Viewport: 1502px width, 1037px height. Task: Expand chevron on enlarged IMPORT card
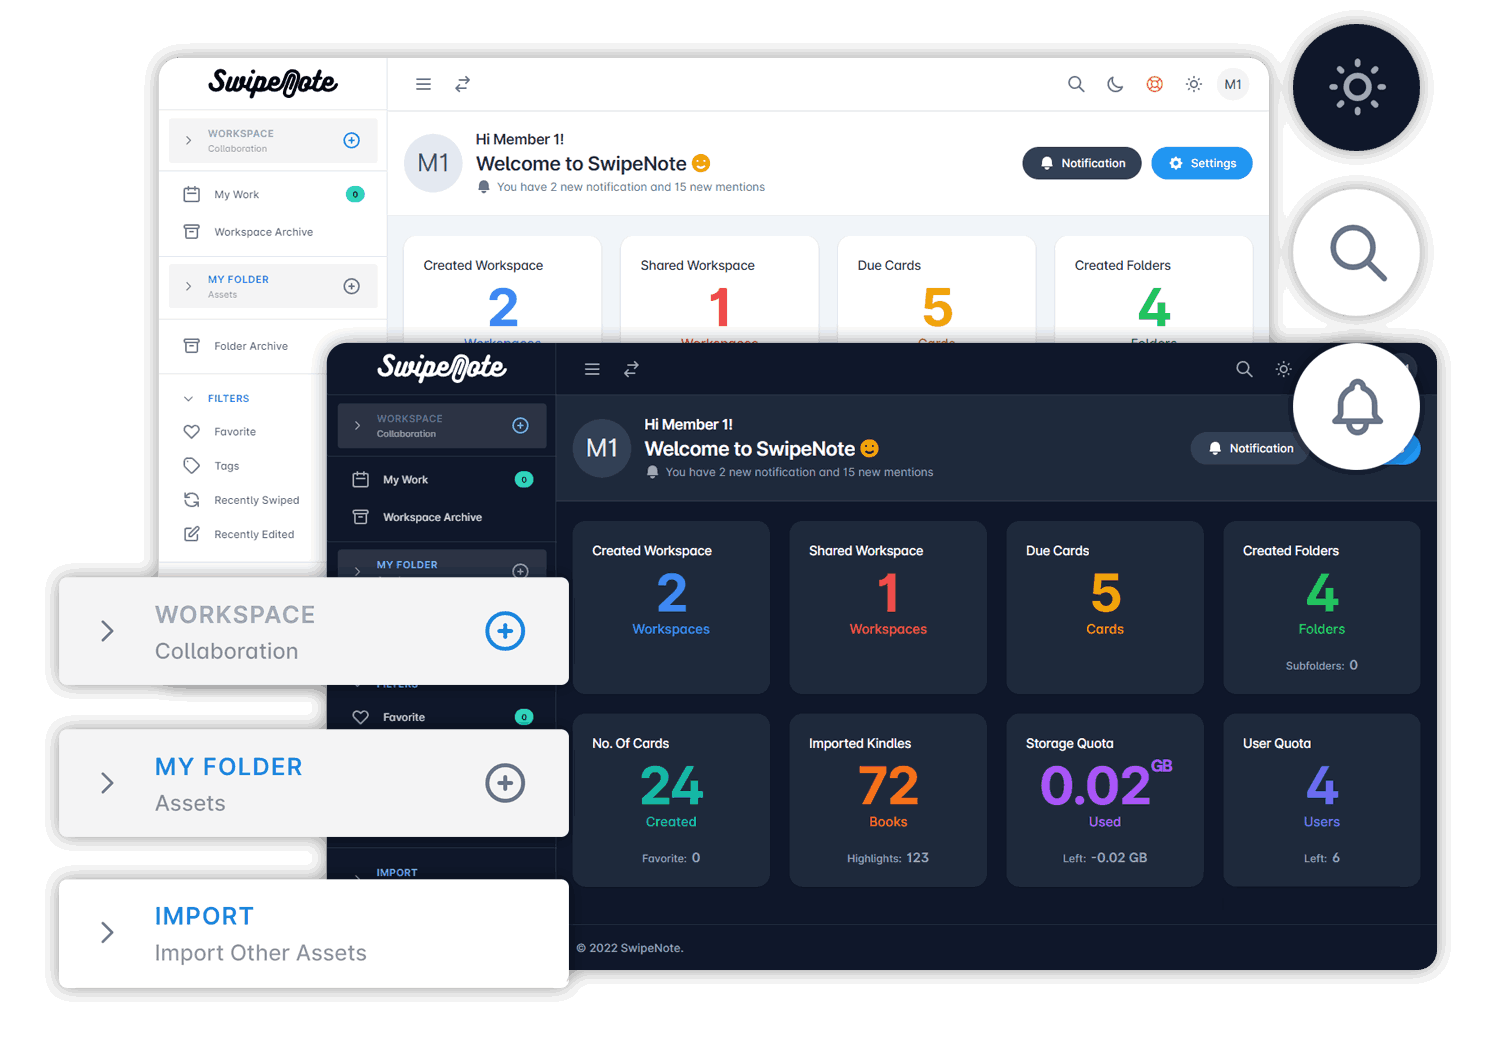coord(107,933)
